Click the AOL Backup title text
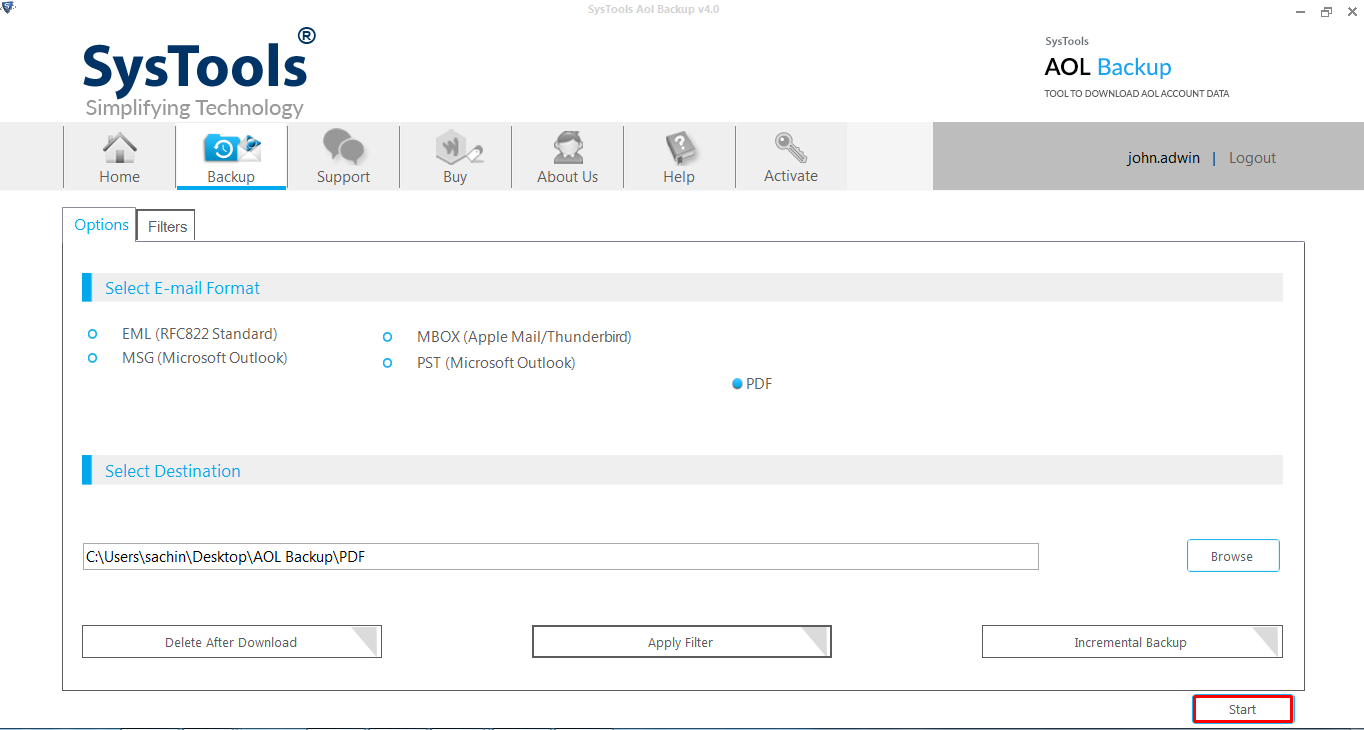 pyautogui.click(x=1108, y=67)
